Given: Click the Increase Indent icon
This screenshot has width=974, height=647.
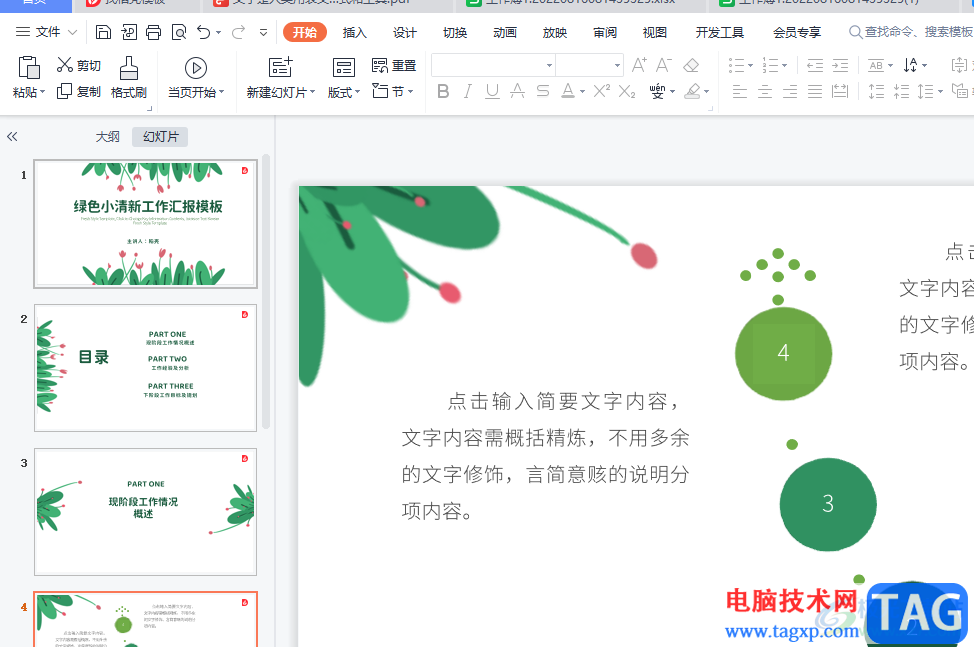Looking at the screenshot, I should 840,65.
